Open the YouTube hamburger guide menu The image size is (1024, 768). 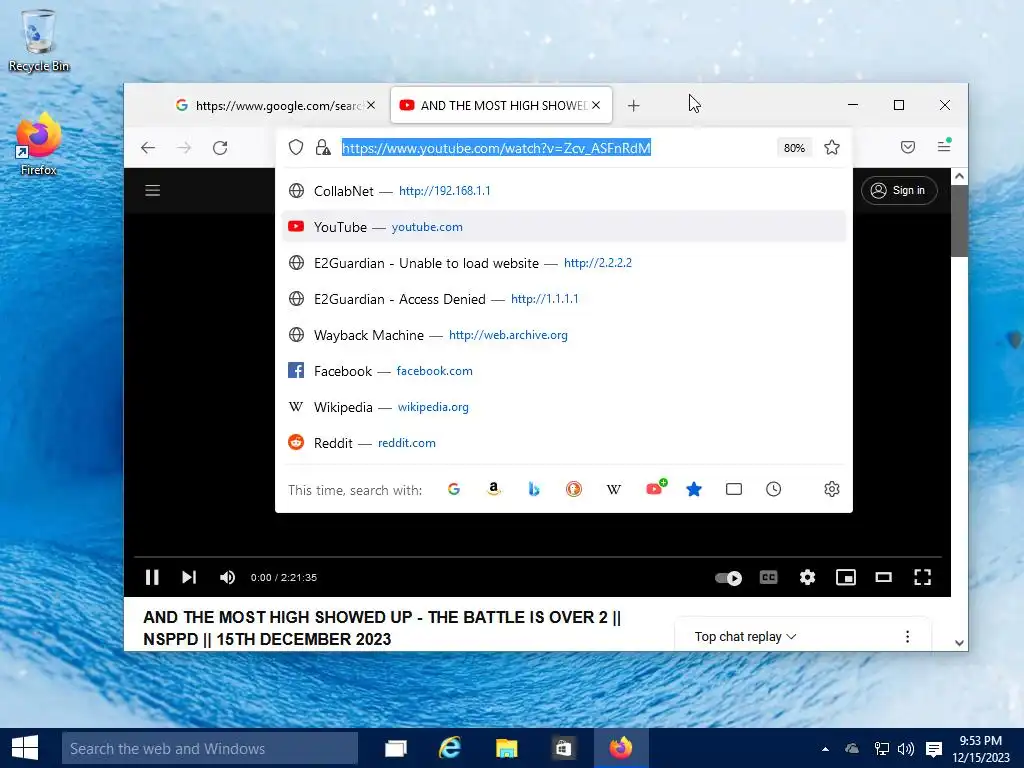click(x=153, y=190)
